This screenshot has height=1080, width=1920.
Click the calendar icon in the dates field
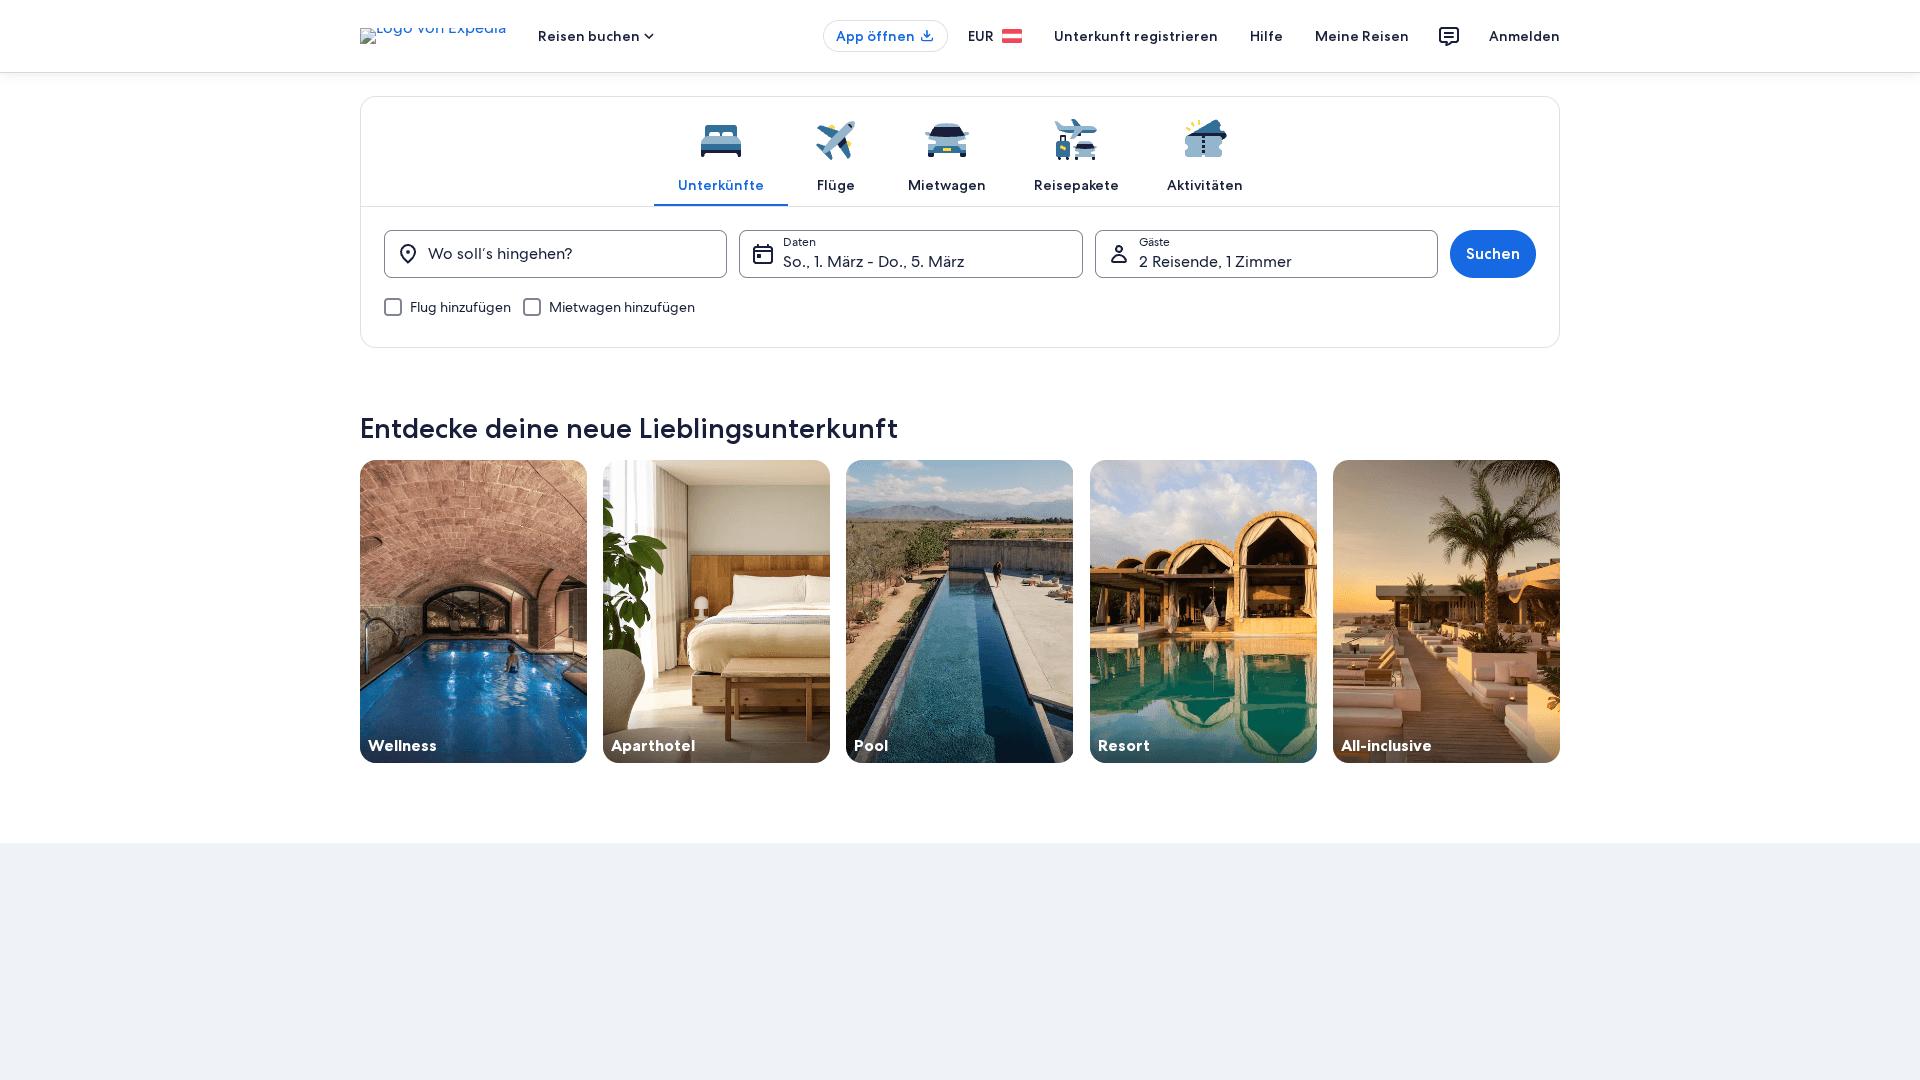tap(763, 254)
